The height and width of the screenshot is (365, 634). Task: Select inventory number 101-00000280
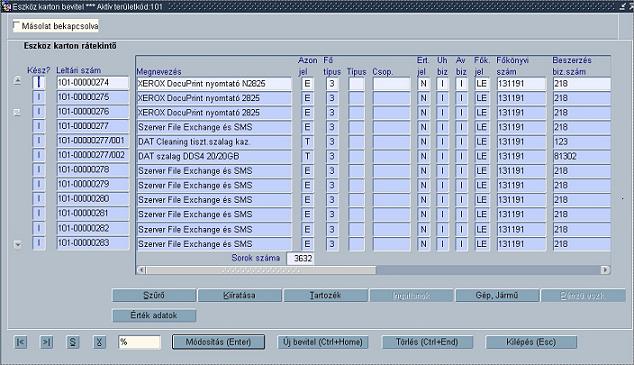(x=93, y=199)
